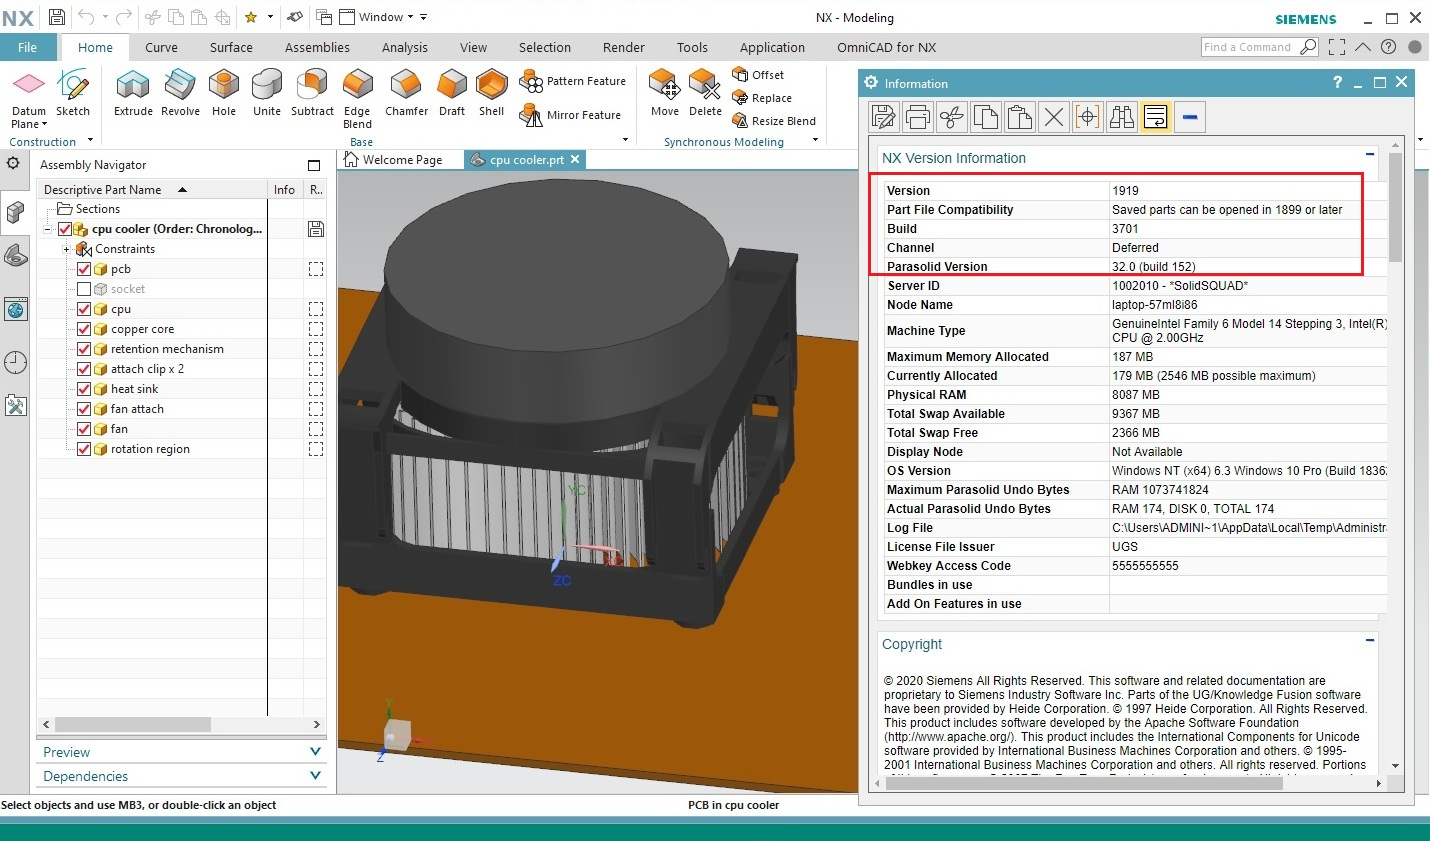Uncheck the pcb component checkbox
This screenshot has height=841, width=1430.
84,269
